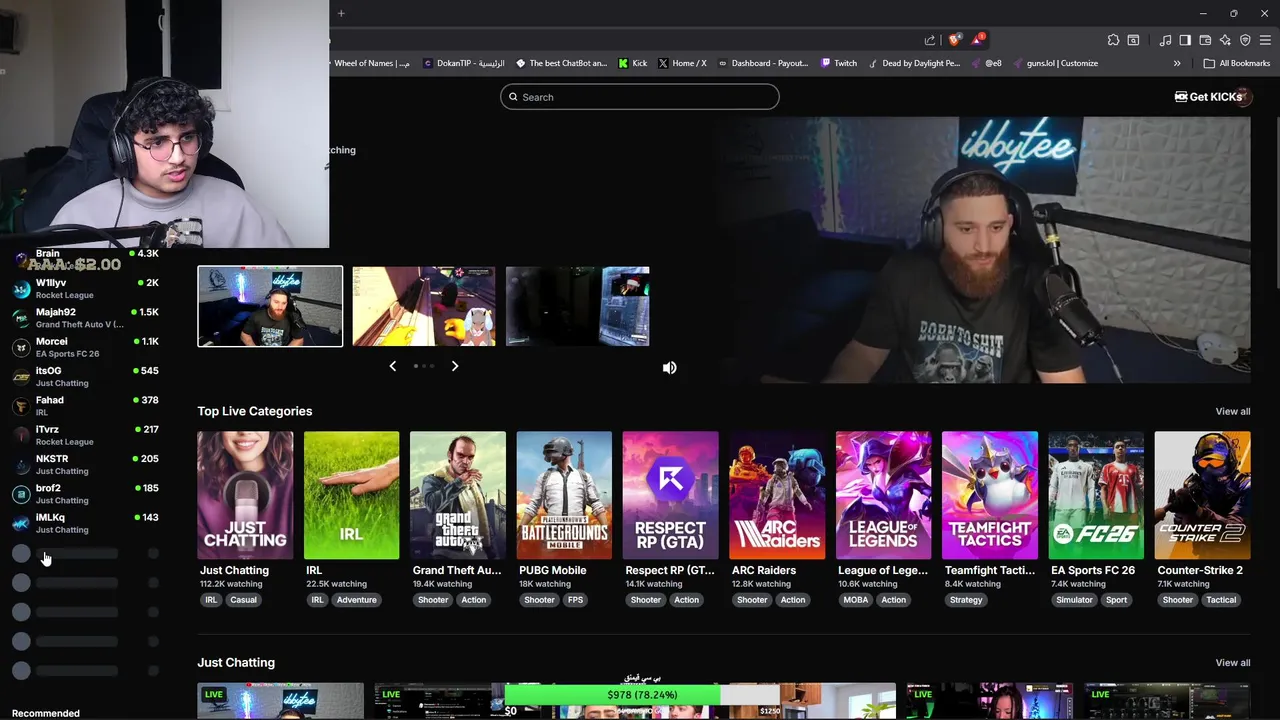Image resolution: width=1280 pixels, height=720 pixels.
Task: Open the All Bookmarks folder
Action: 1237,63
